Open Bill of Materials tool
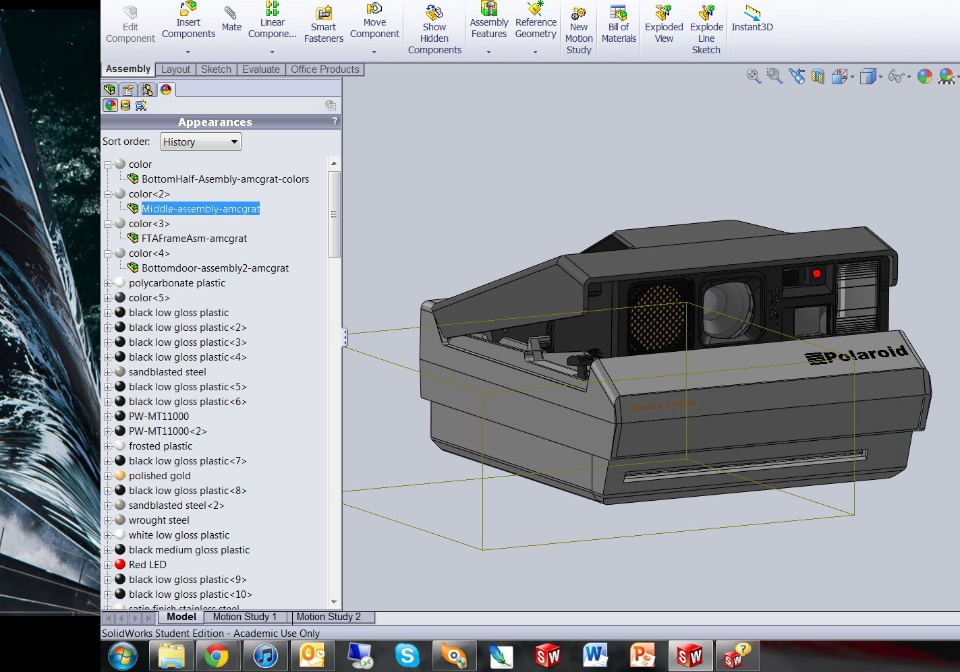960x672 pixels. (x=618, y=24)
